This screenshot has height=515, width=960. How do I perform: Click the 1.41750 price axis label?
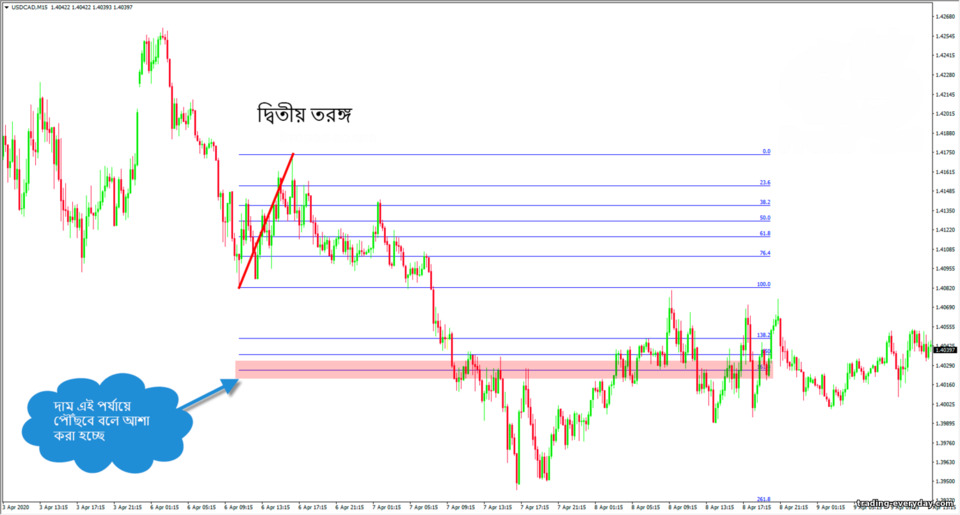(x=945, y=152)
